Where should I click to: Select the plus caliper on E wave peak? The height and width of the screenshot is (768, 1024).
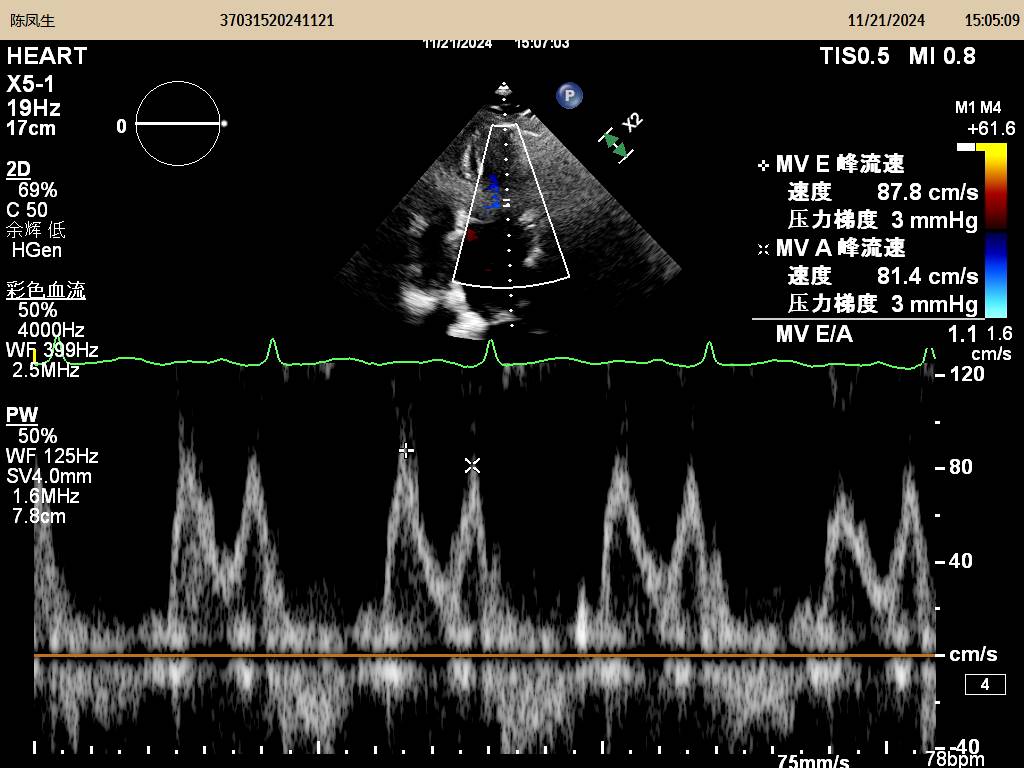pyautogui.click(x=406, y=450)
